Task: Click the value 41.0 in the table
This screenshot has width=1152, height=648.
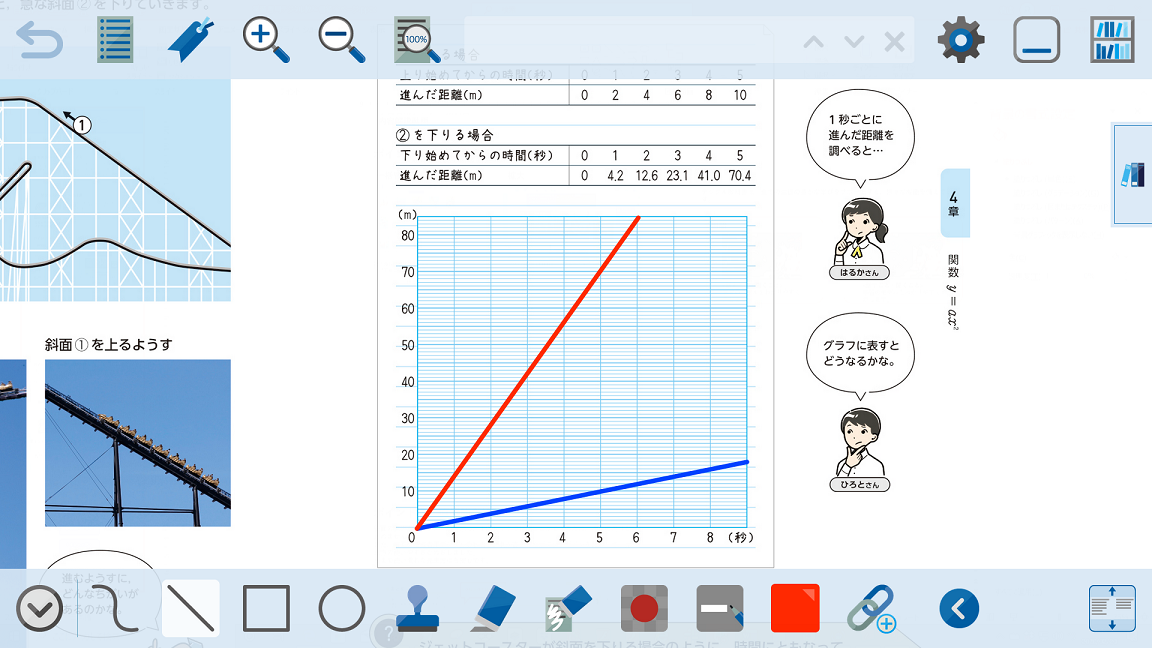Action: (x=708, y=176)
